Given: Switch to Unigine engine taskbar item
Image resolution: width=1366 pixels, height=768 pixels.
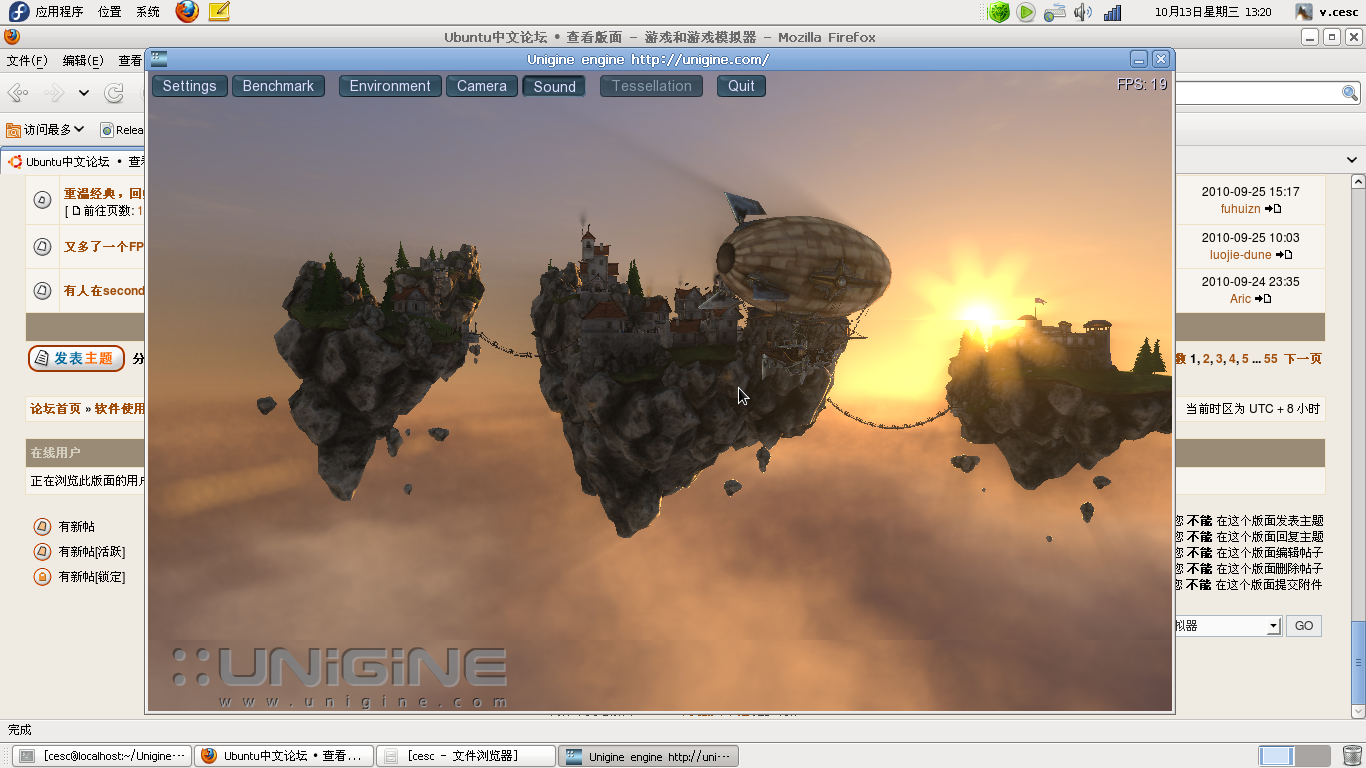Looking at the screenshot, I should point(648,756).
